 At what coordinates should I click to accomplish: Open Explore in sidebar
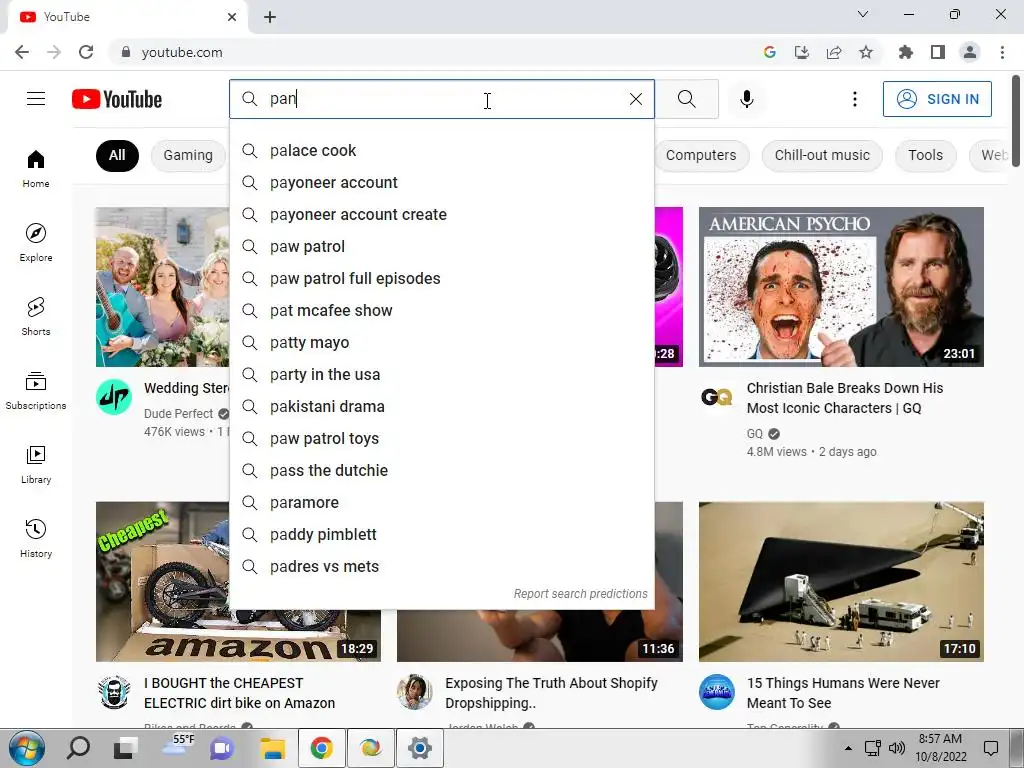click(x=36, y=242)
